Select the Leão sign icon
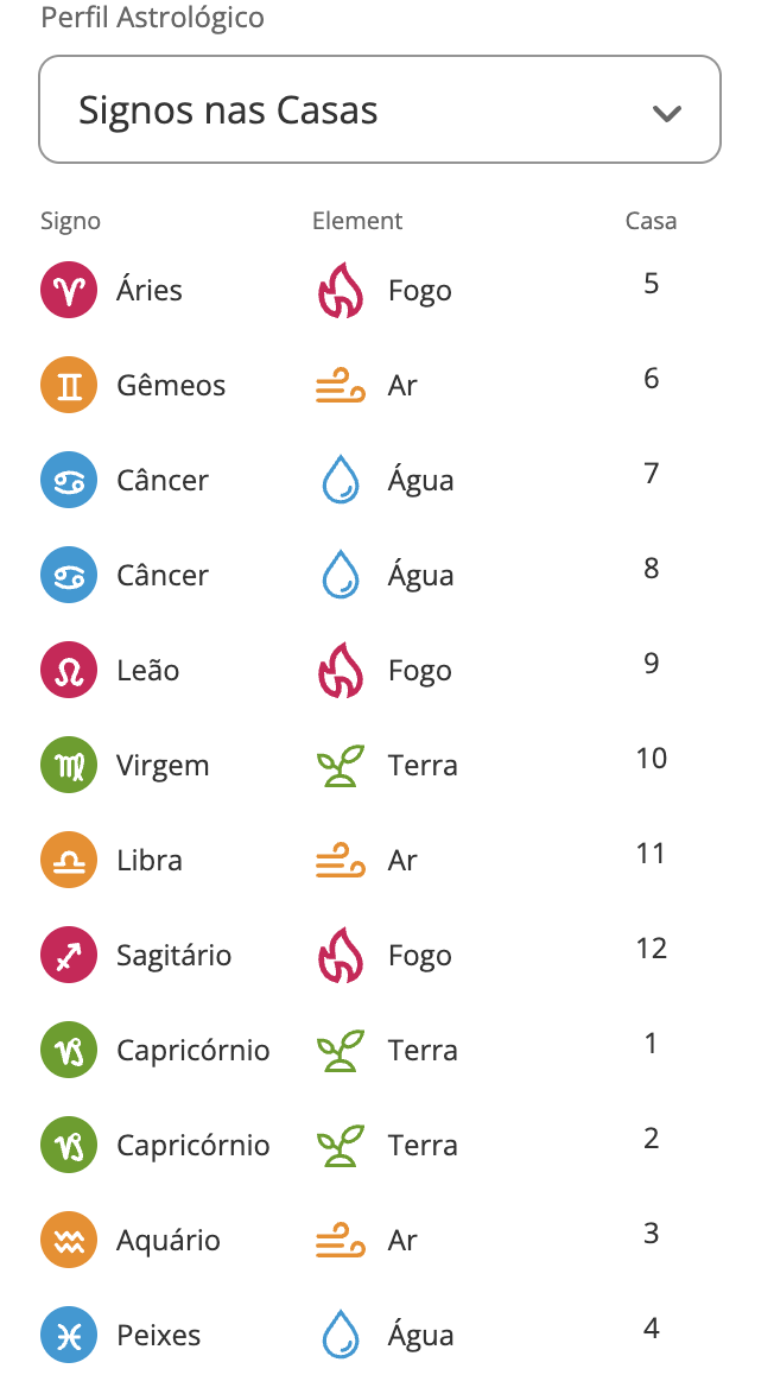Screen dimensions: 774x1375 tap(69, 671)
